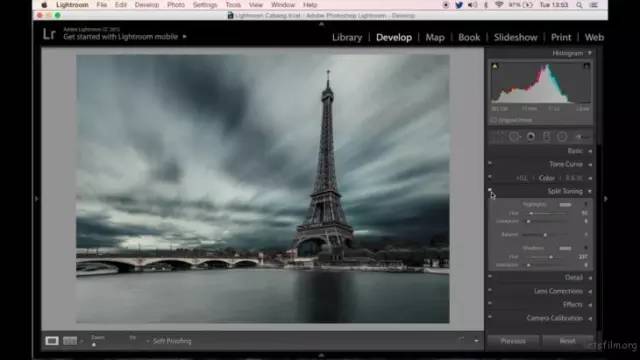Turn off Split Toning panel switch

490,190
